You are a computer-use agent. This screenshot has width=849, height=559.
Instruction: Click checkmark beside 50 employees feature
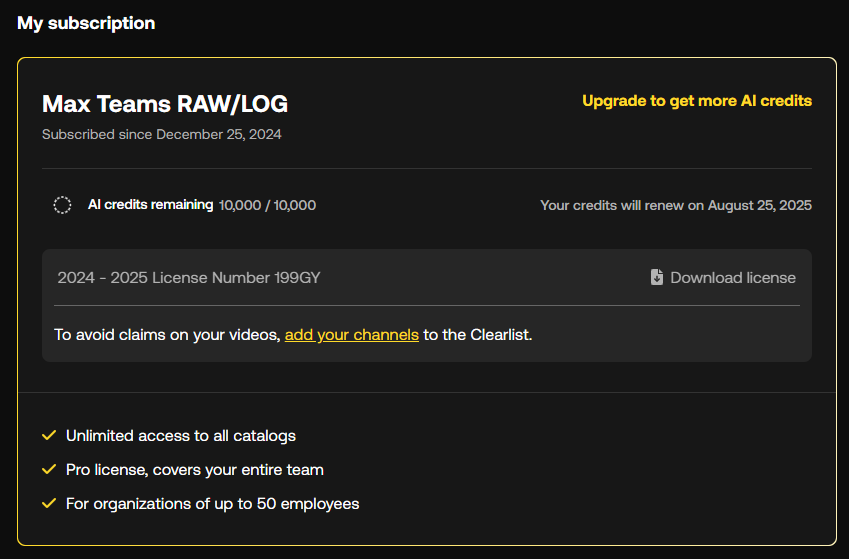coord(48,504)
